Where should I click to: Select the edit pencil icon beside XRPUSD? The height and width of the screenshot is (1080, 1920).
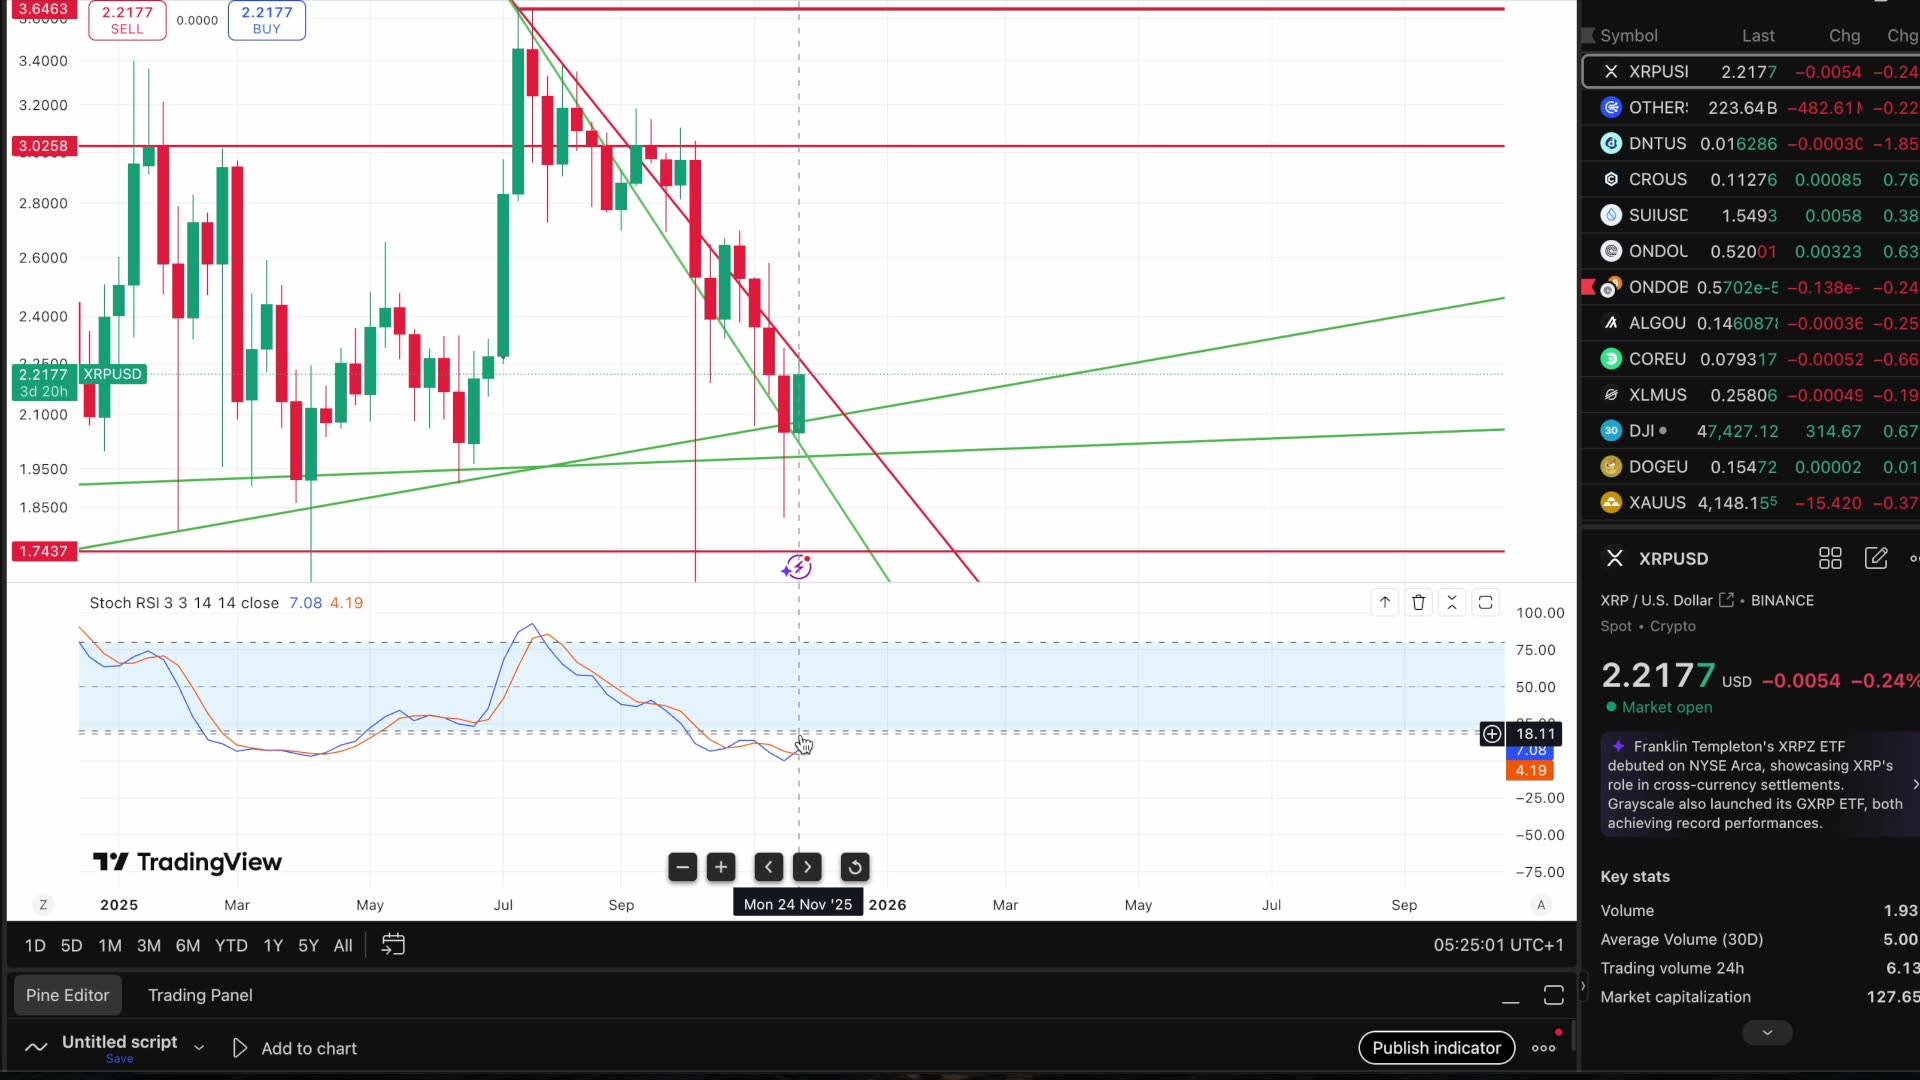(1877, 558)
